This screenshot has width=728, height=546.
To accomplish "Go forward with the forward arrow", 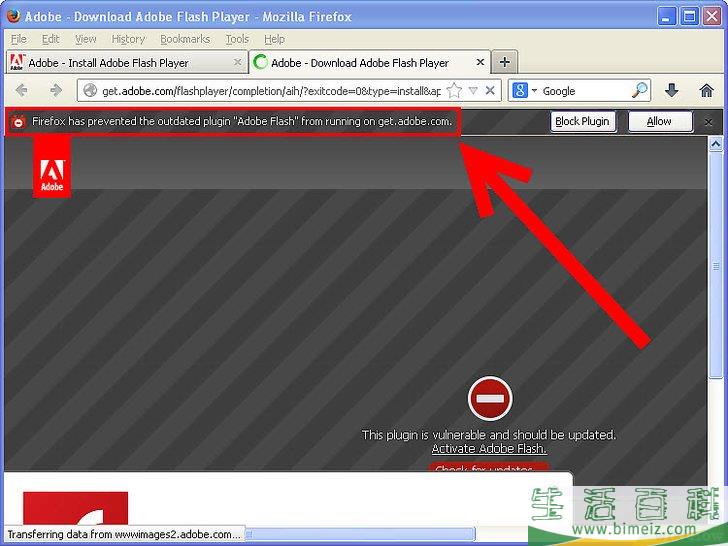I will pos(56,90).
